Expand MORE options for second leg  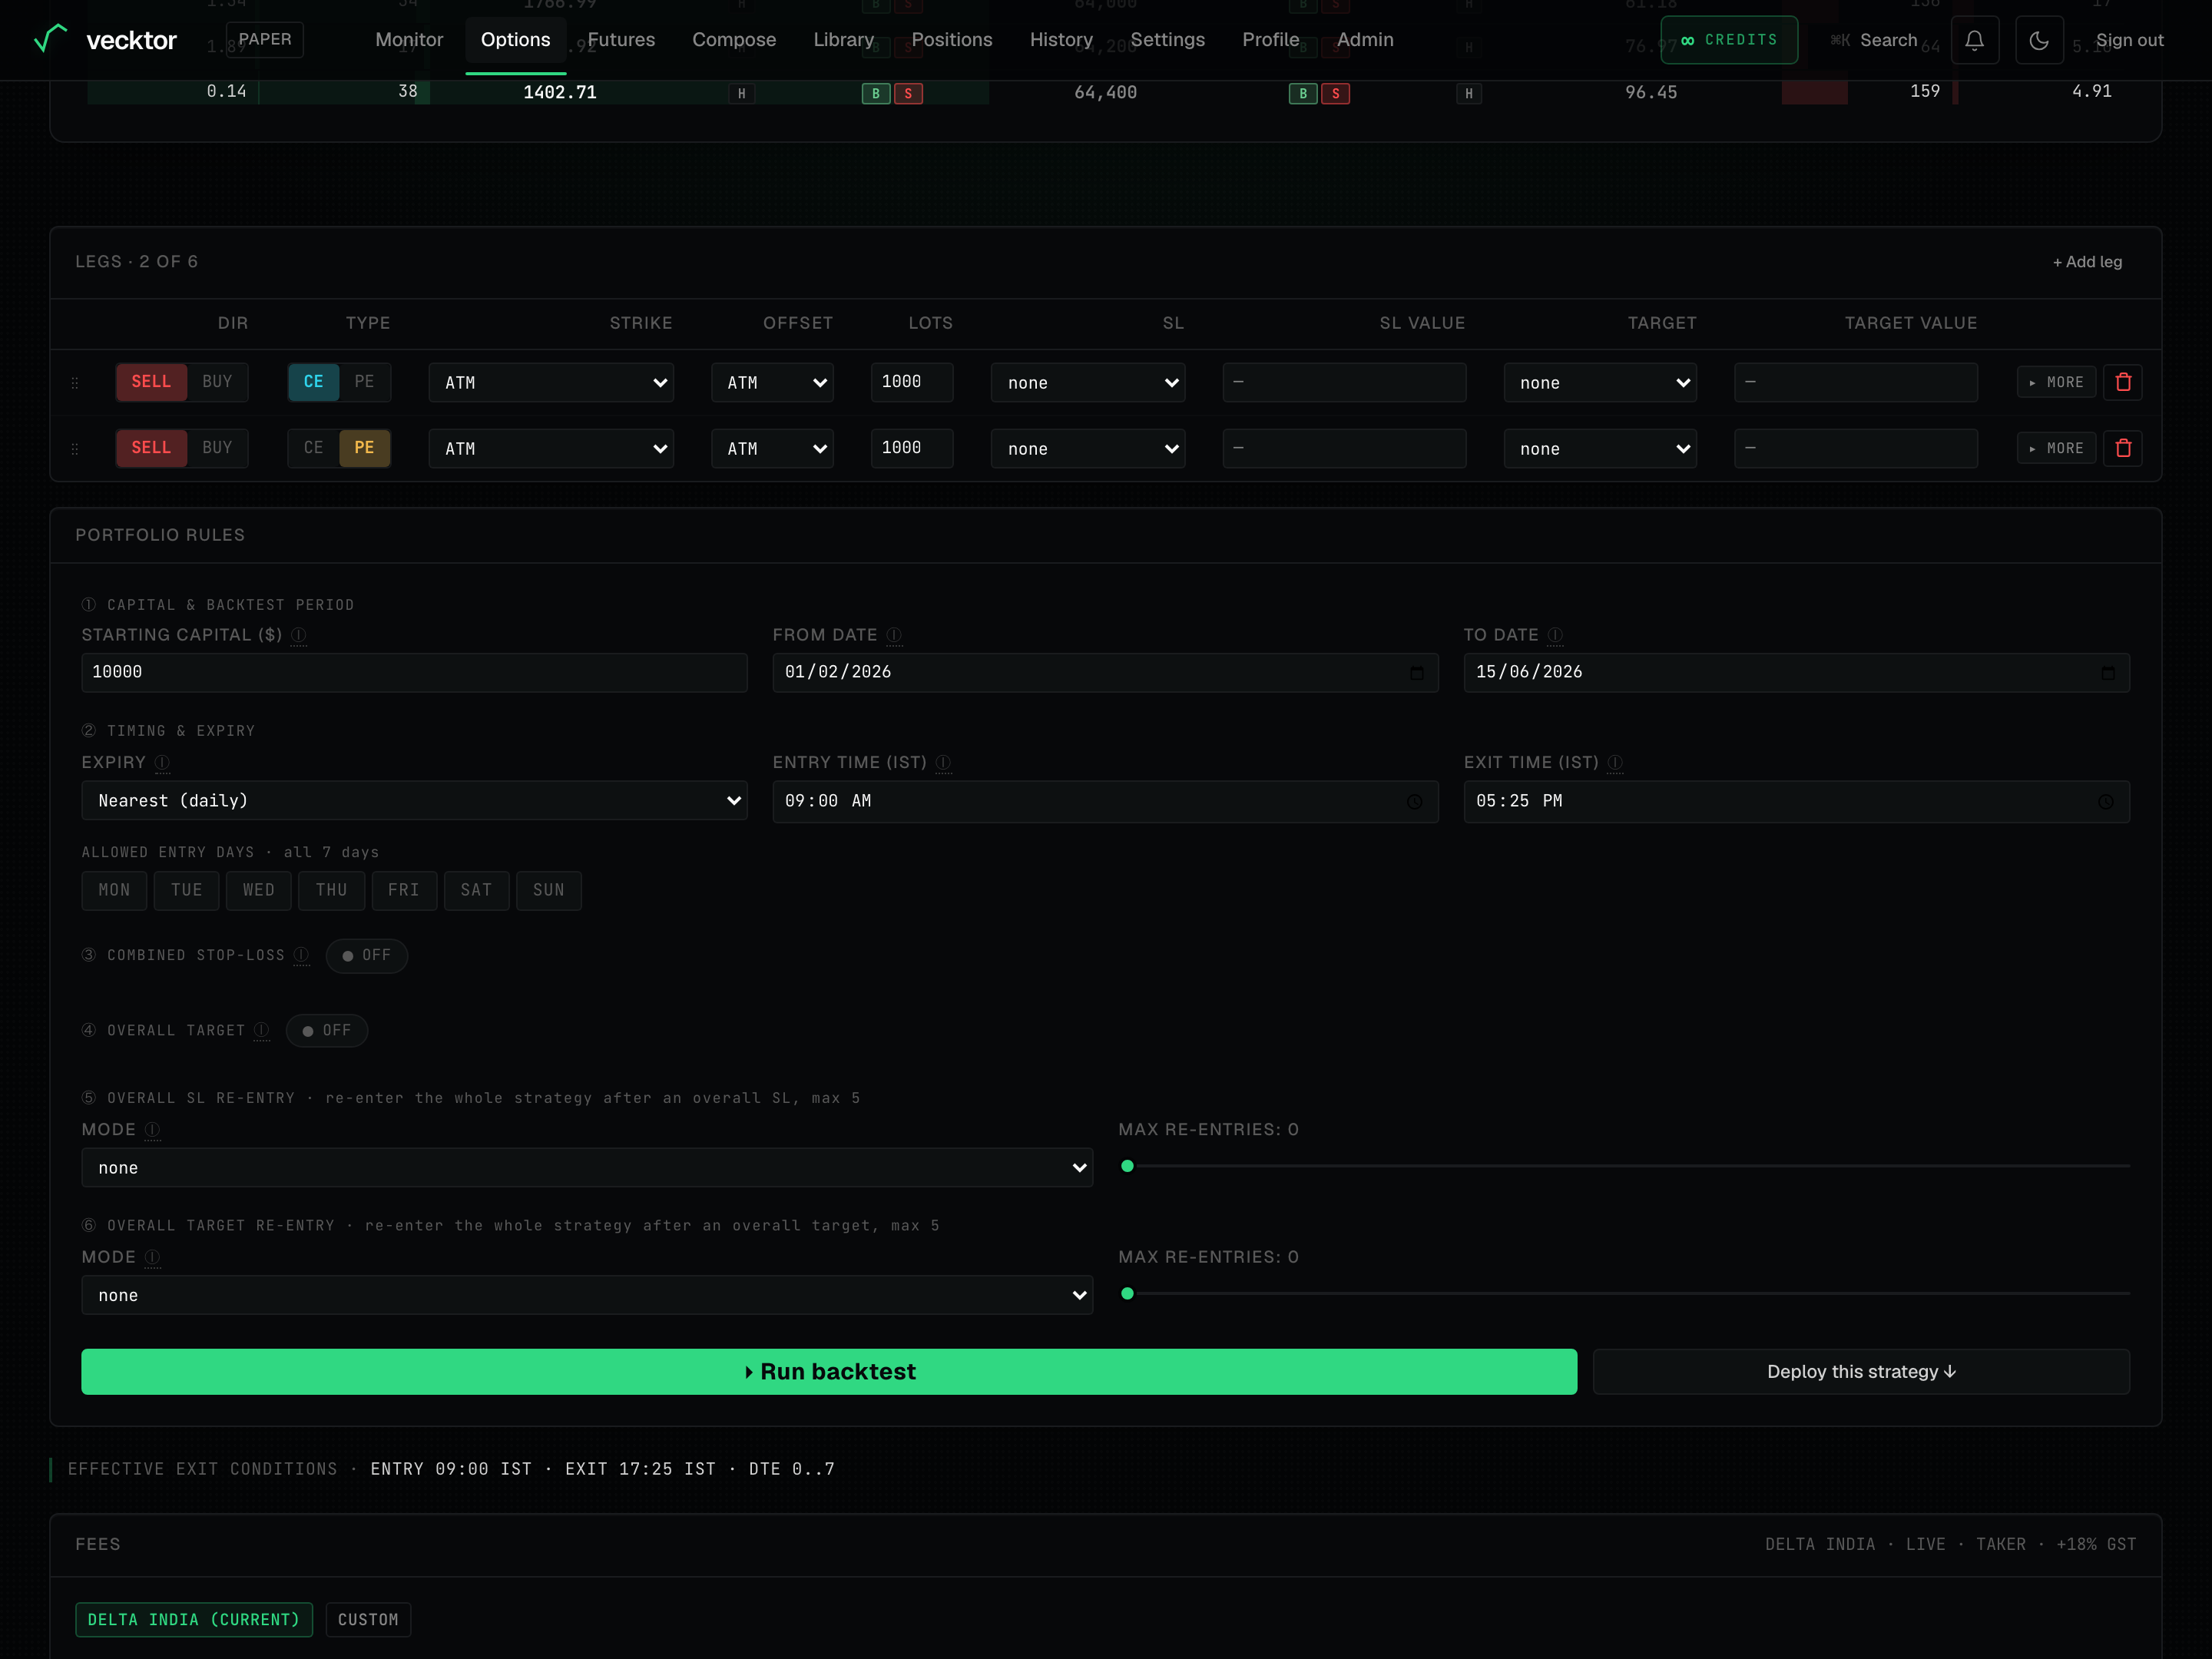point(2056,448)
